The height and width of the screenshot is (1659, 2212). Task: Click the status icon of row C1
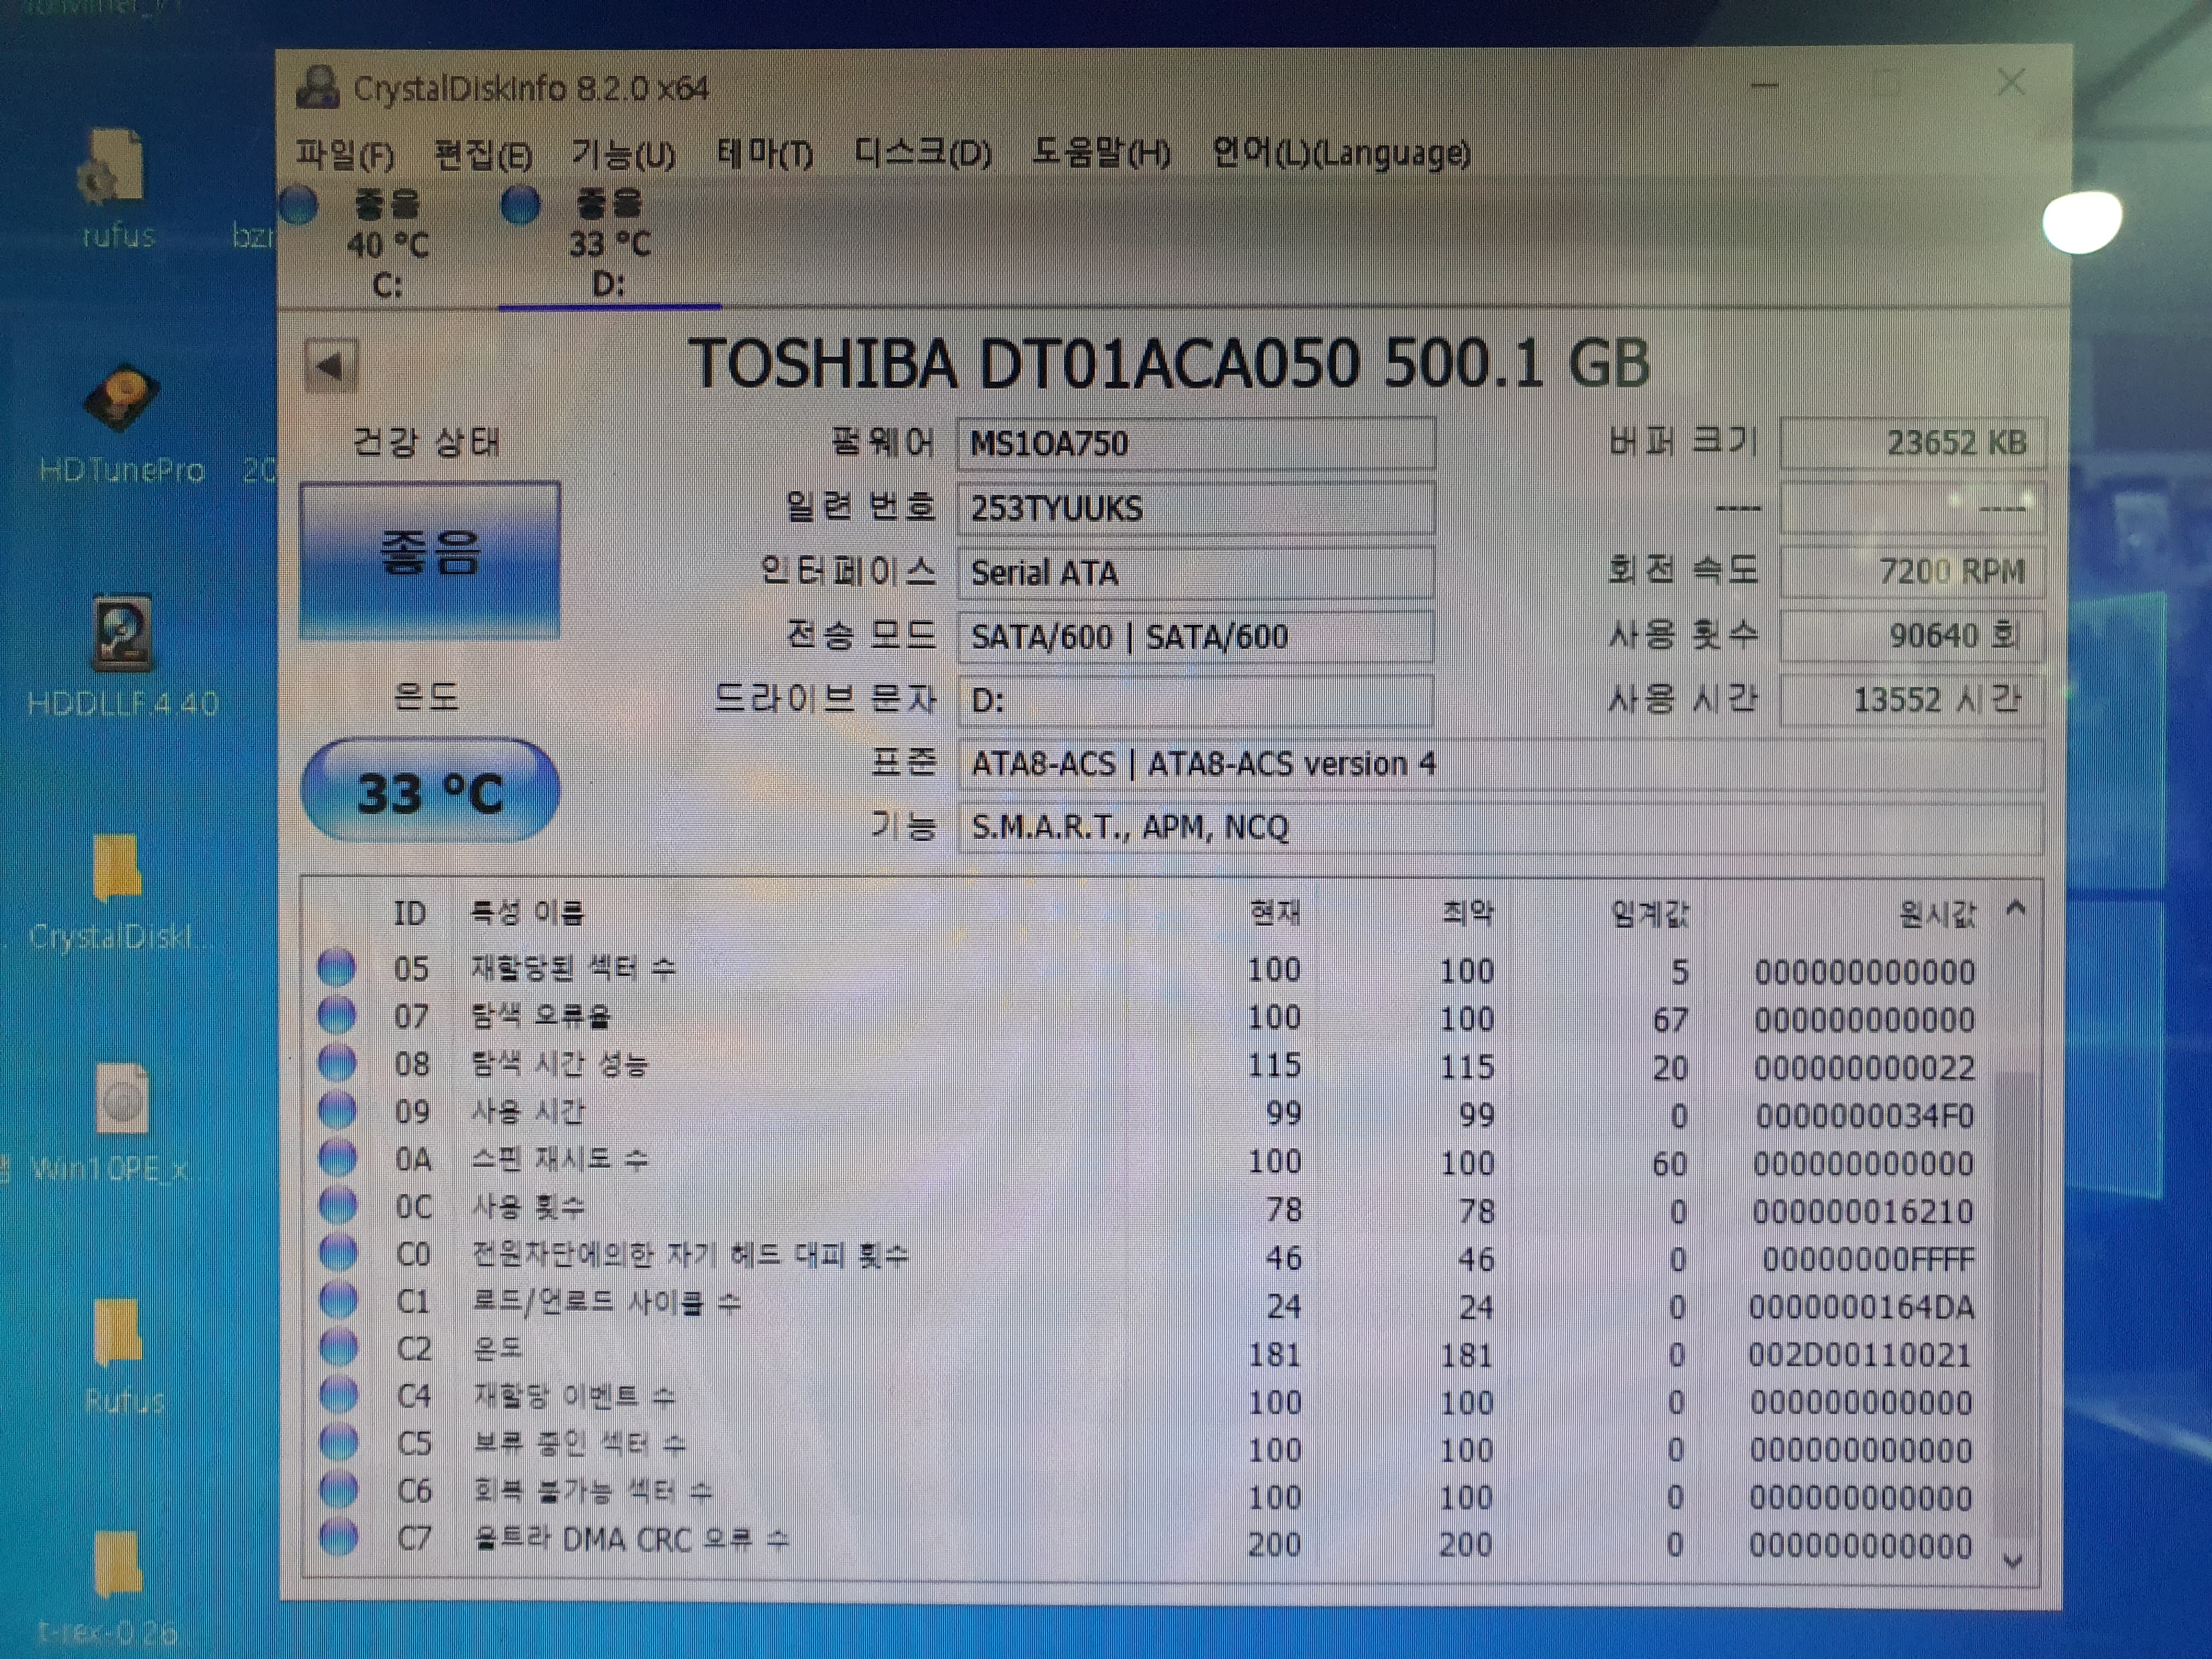click(338, 1301)
